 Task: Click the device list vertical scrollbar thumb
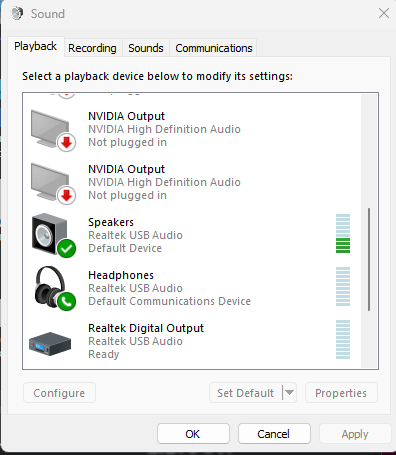coord(369,259)
